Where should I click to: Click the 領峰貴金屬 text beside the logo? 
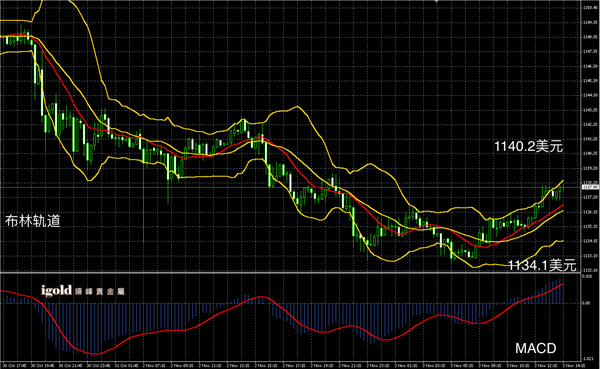click(100, 292)
